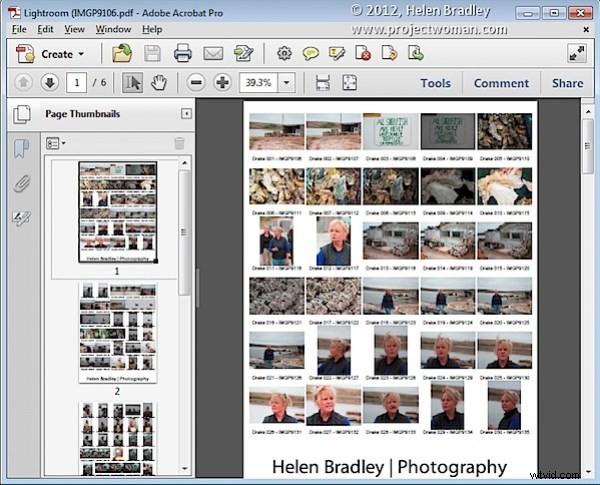The width and height of the screenshot is (600, 485).
Task: Open the zoom percentage dropdown arrow
Action: click(286, 82)
